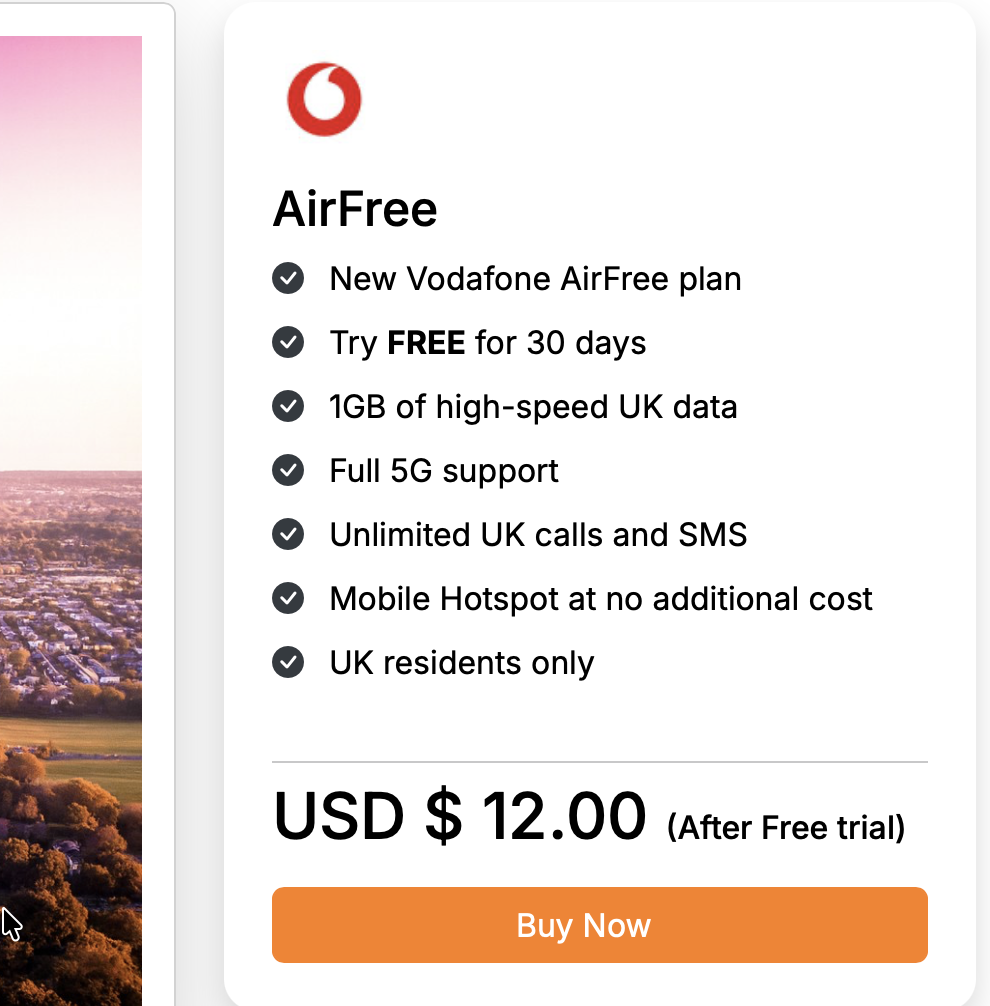The height and width of the screenshot is (1006, 990).
Task: Tap the Full 5G support check icon
Action: [288, 471]
